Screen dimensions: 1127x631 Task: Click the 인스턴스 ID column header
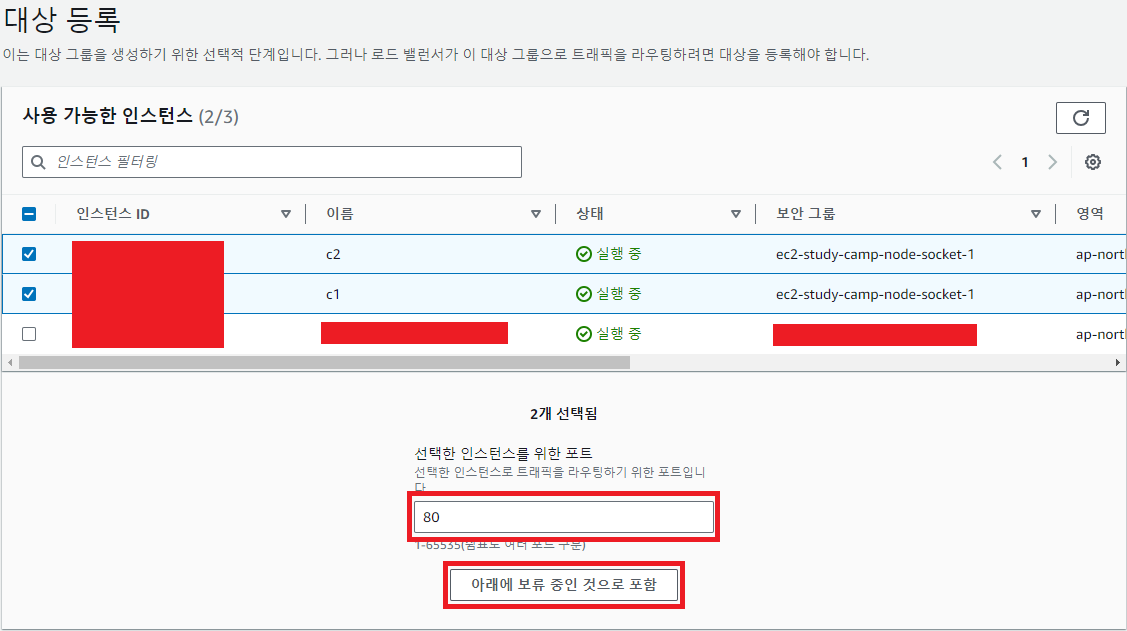[113, 214]
